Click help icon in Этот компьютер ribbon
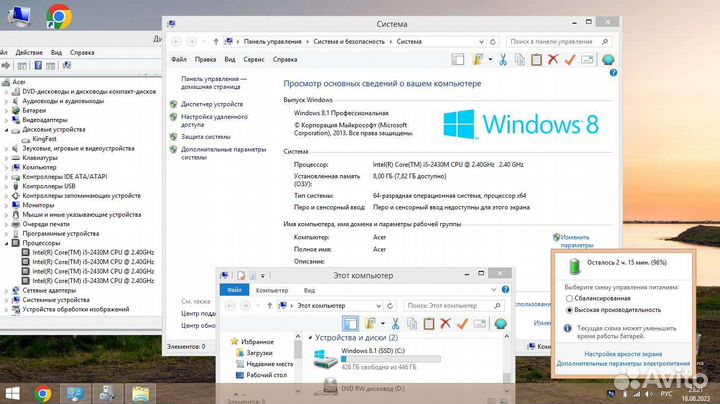This screenshot has width=720, height=404. (x=506, y=290)
